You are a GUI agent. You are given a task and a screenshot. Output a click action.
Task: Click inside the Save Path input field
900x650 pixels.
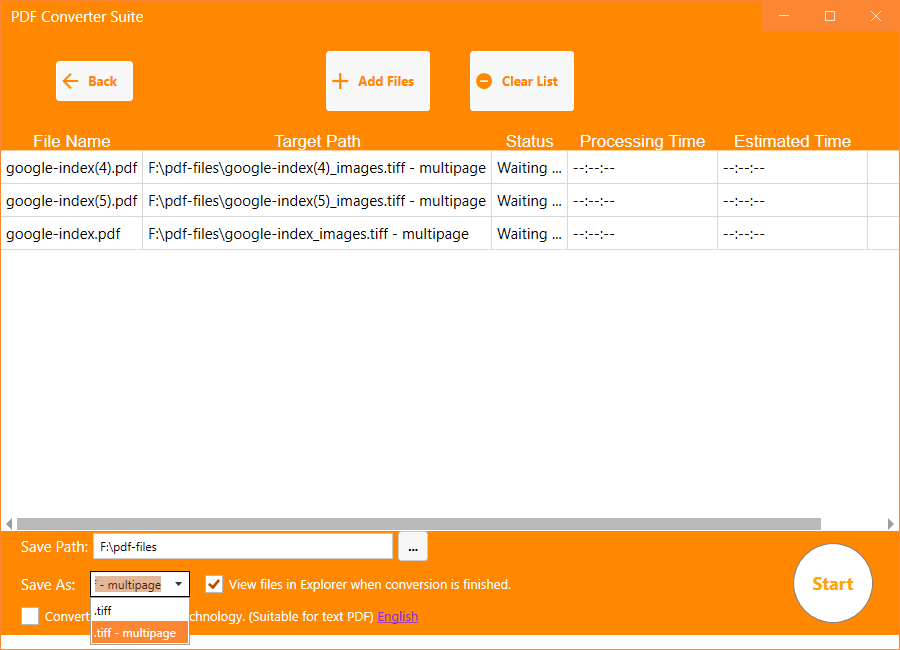pos(243,546)
